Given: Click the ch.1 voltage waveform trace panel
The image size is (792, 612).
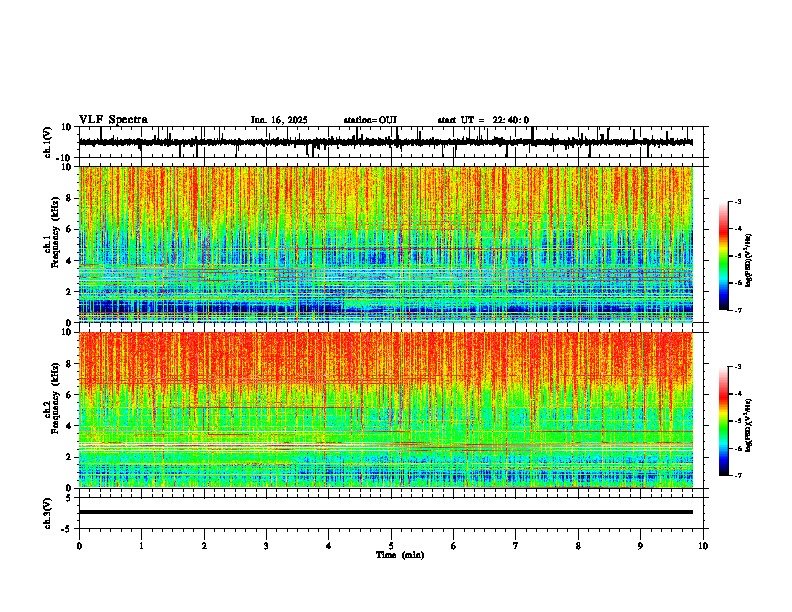Looking at the screenshot, I should [393, 142].
